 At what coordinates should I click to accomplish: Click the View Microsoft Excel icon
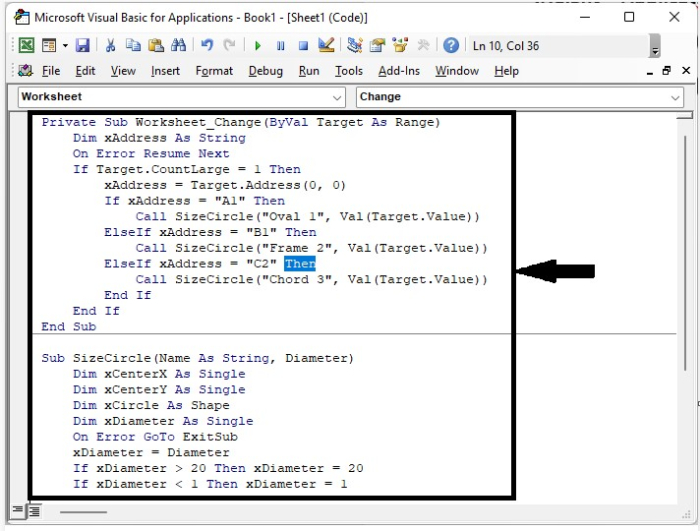click(26, 46)
